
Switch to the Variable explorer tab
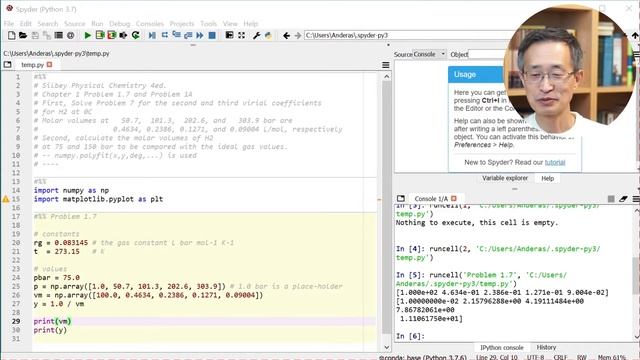(505, 178)
